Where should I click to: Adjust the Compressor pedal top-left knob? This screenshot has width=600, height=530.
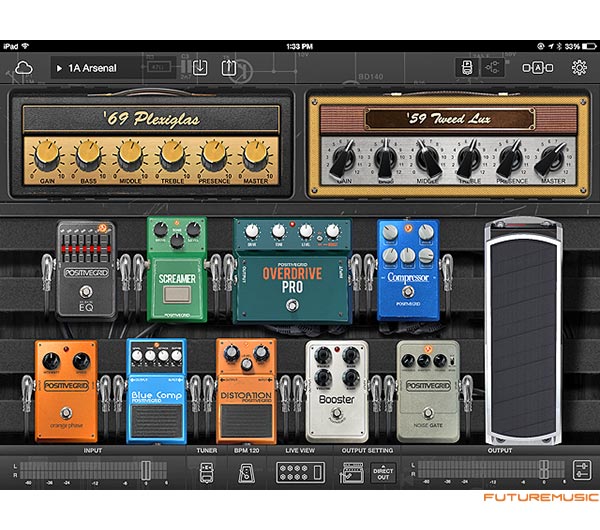pyautogui.click(x=390, y=232)
